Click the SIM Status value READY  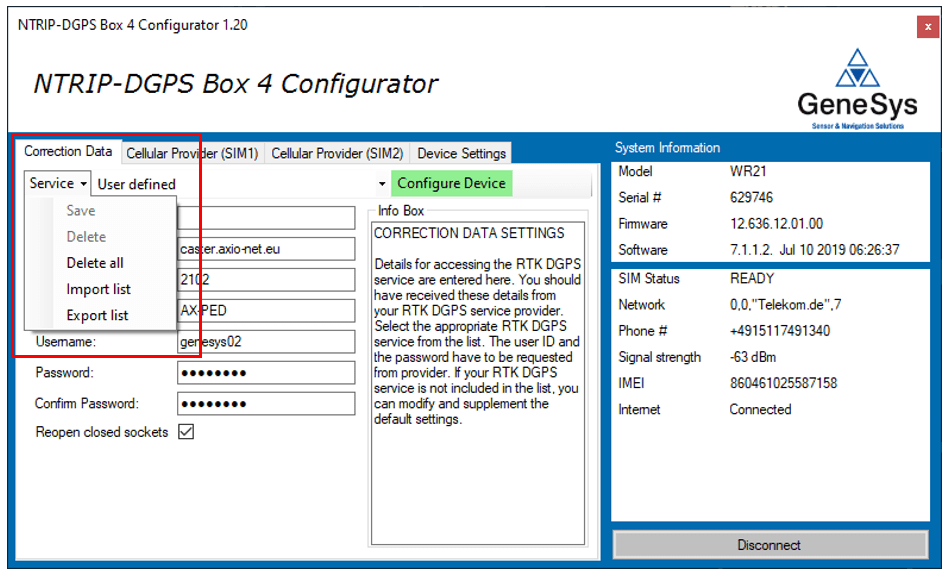pos(752,278)
